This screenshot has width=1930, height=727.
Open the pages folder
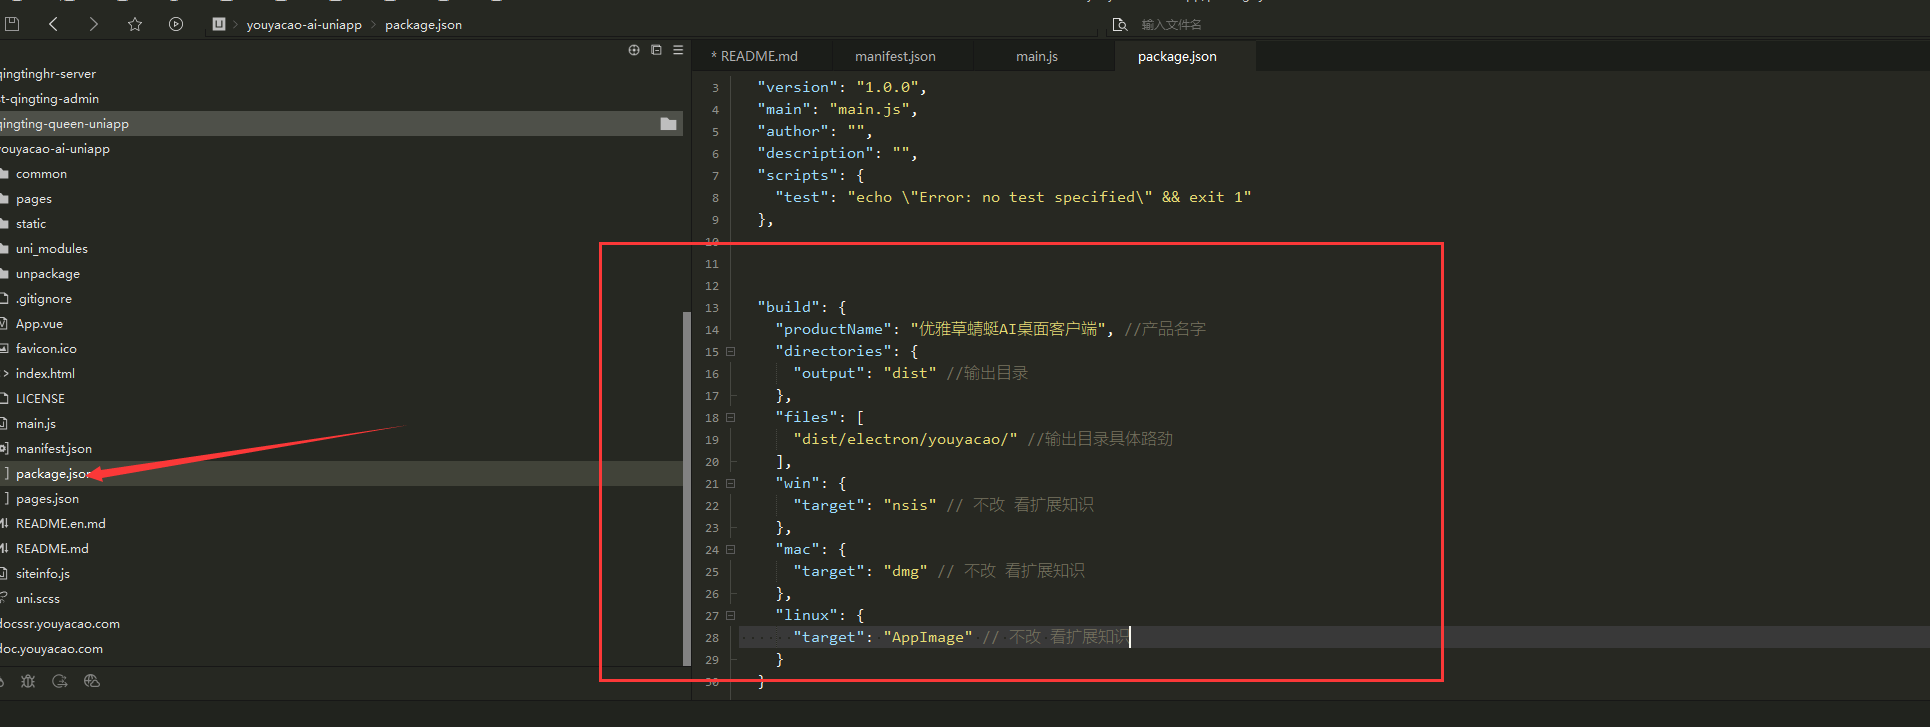[x=34, y=199]
